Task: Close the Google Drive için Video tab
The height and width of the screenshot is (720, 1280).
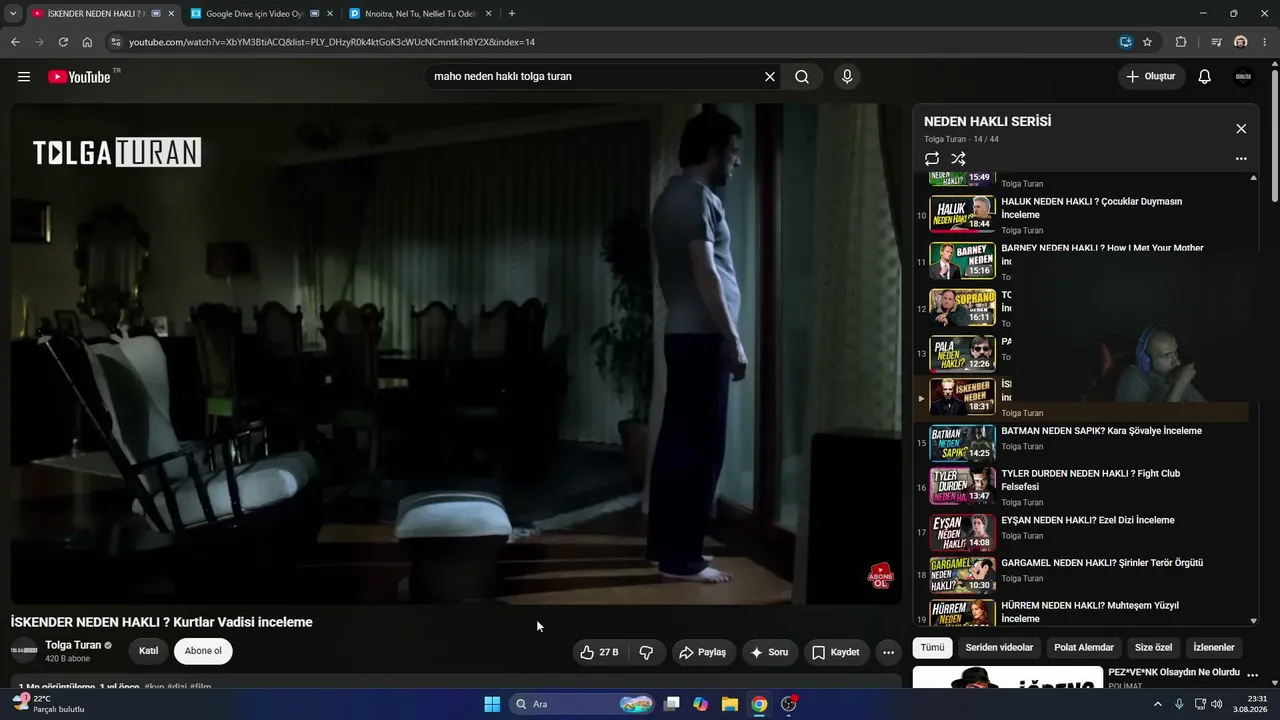Action: coord(329,14)
